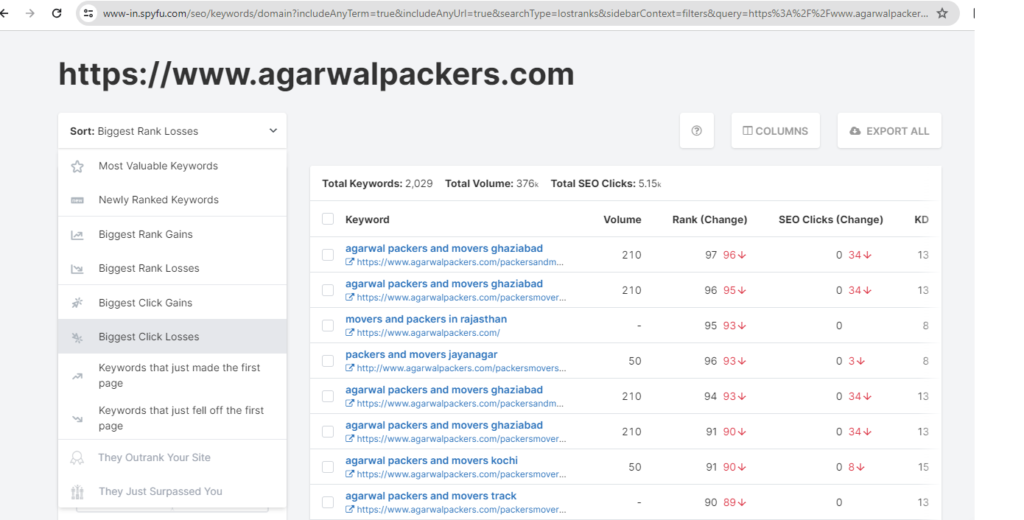Click the chart icon beside Biggest Rank Gains
The image size is (1024, 520).
(77, 235)
